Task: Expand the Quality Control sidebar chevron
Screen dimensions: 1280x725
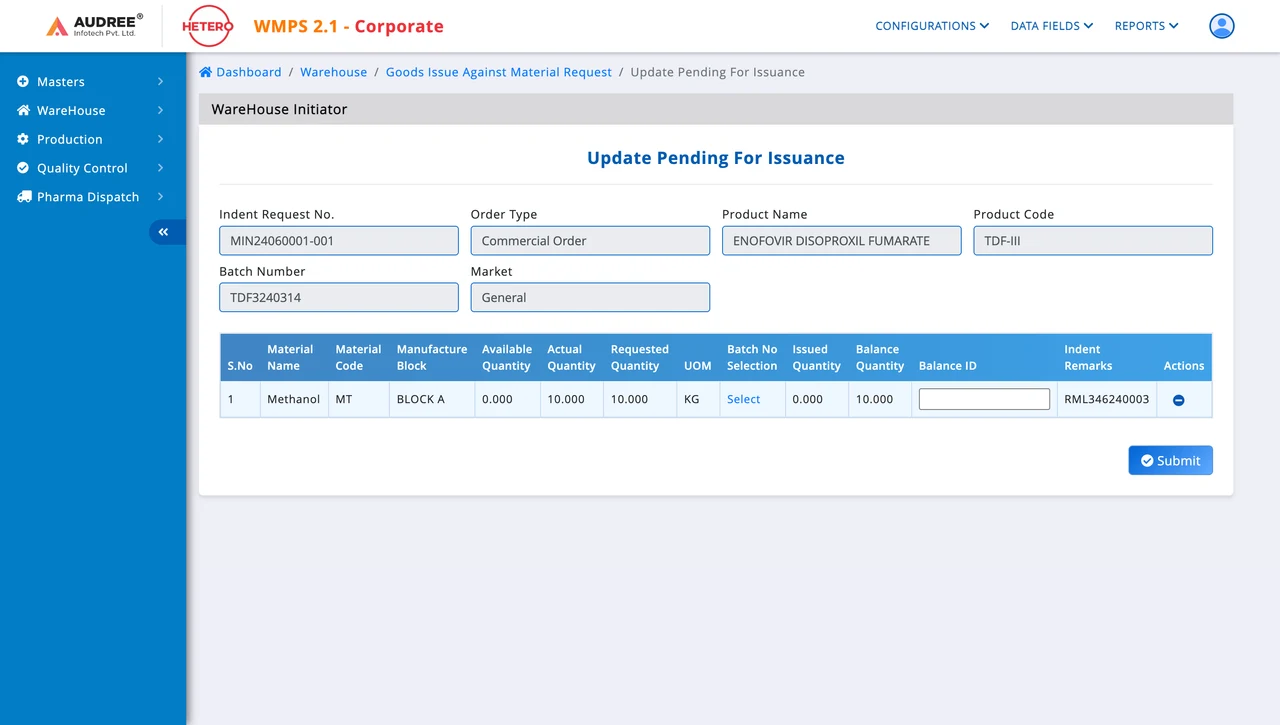Action: tap(160, 168)
